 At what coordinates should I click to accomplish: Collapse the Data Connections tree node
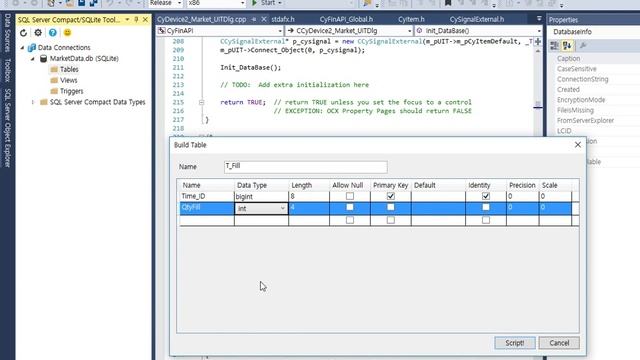[22, 48]
